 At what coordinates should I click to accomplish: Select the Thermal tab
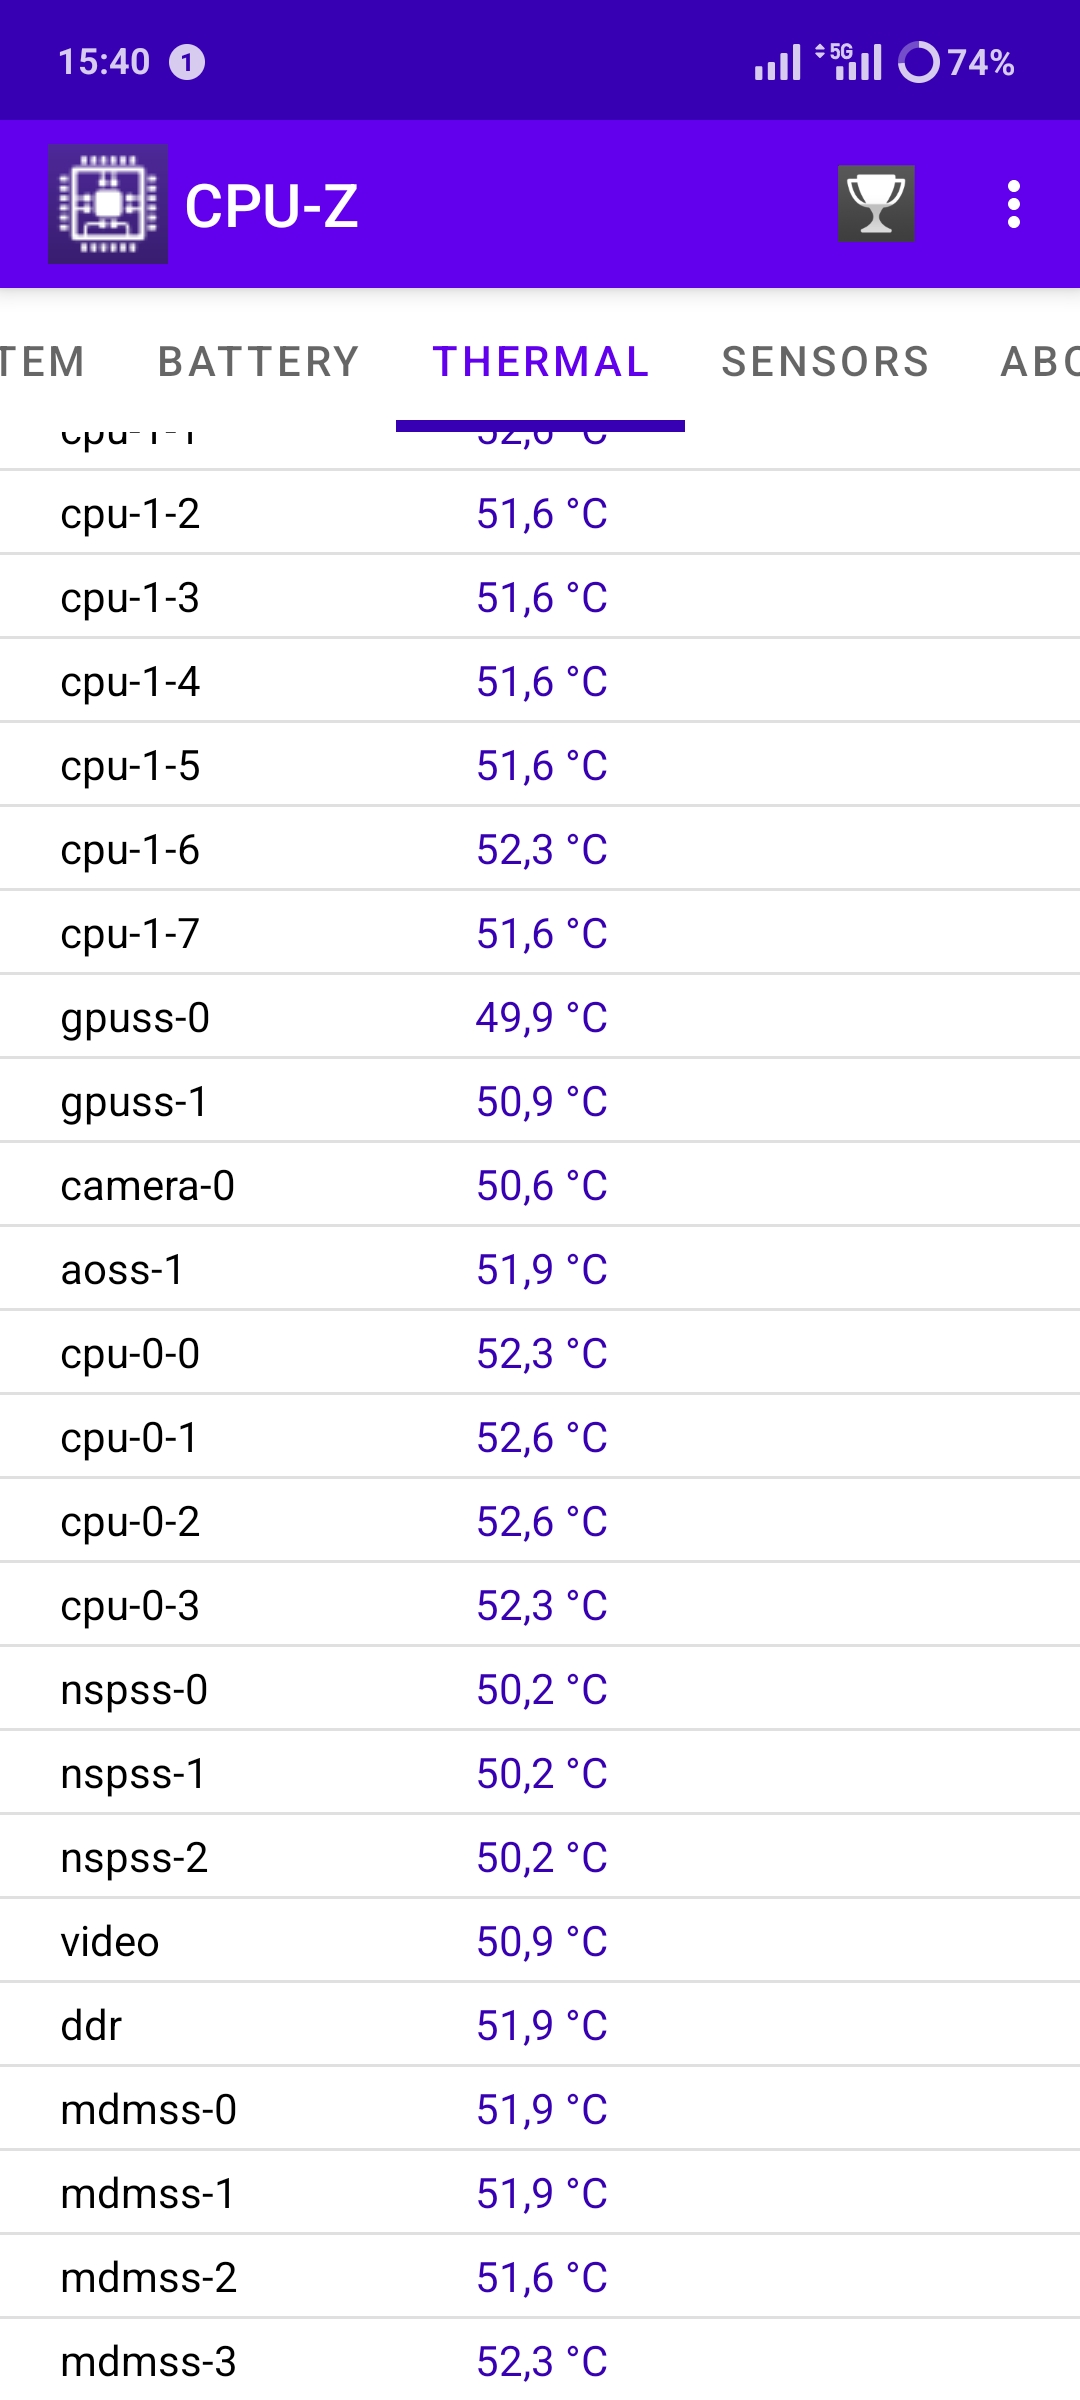tap(541, 361)
